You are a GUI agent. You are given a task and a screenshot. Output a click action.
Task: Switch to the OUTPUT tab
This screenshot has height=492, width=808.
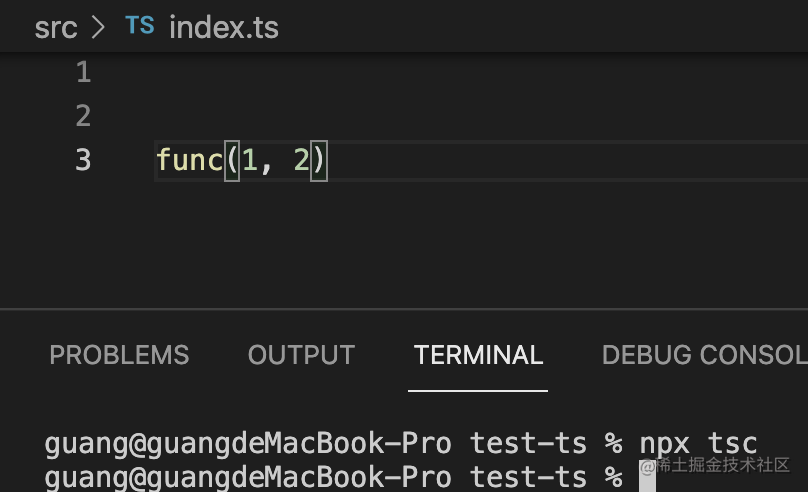[x=301, y=355]
